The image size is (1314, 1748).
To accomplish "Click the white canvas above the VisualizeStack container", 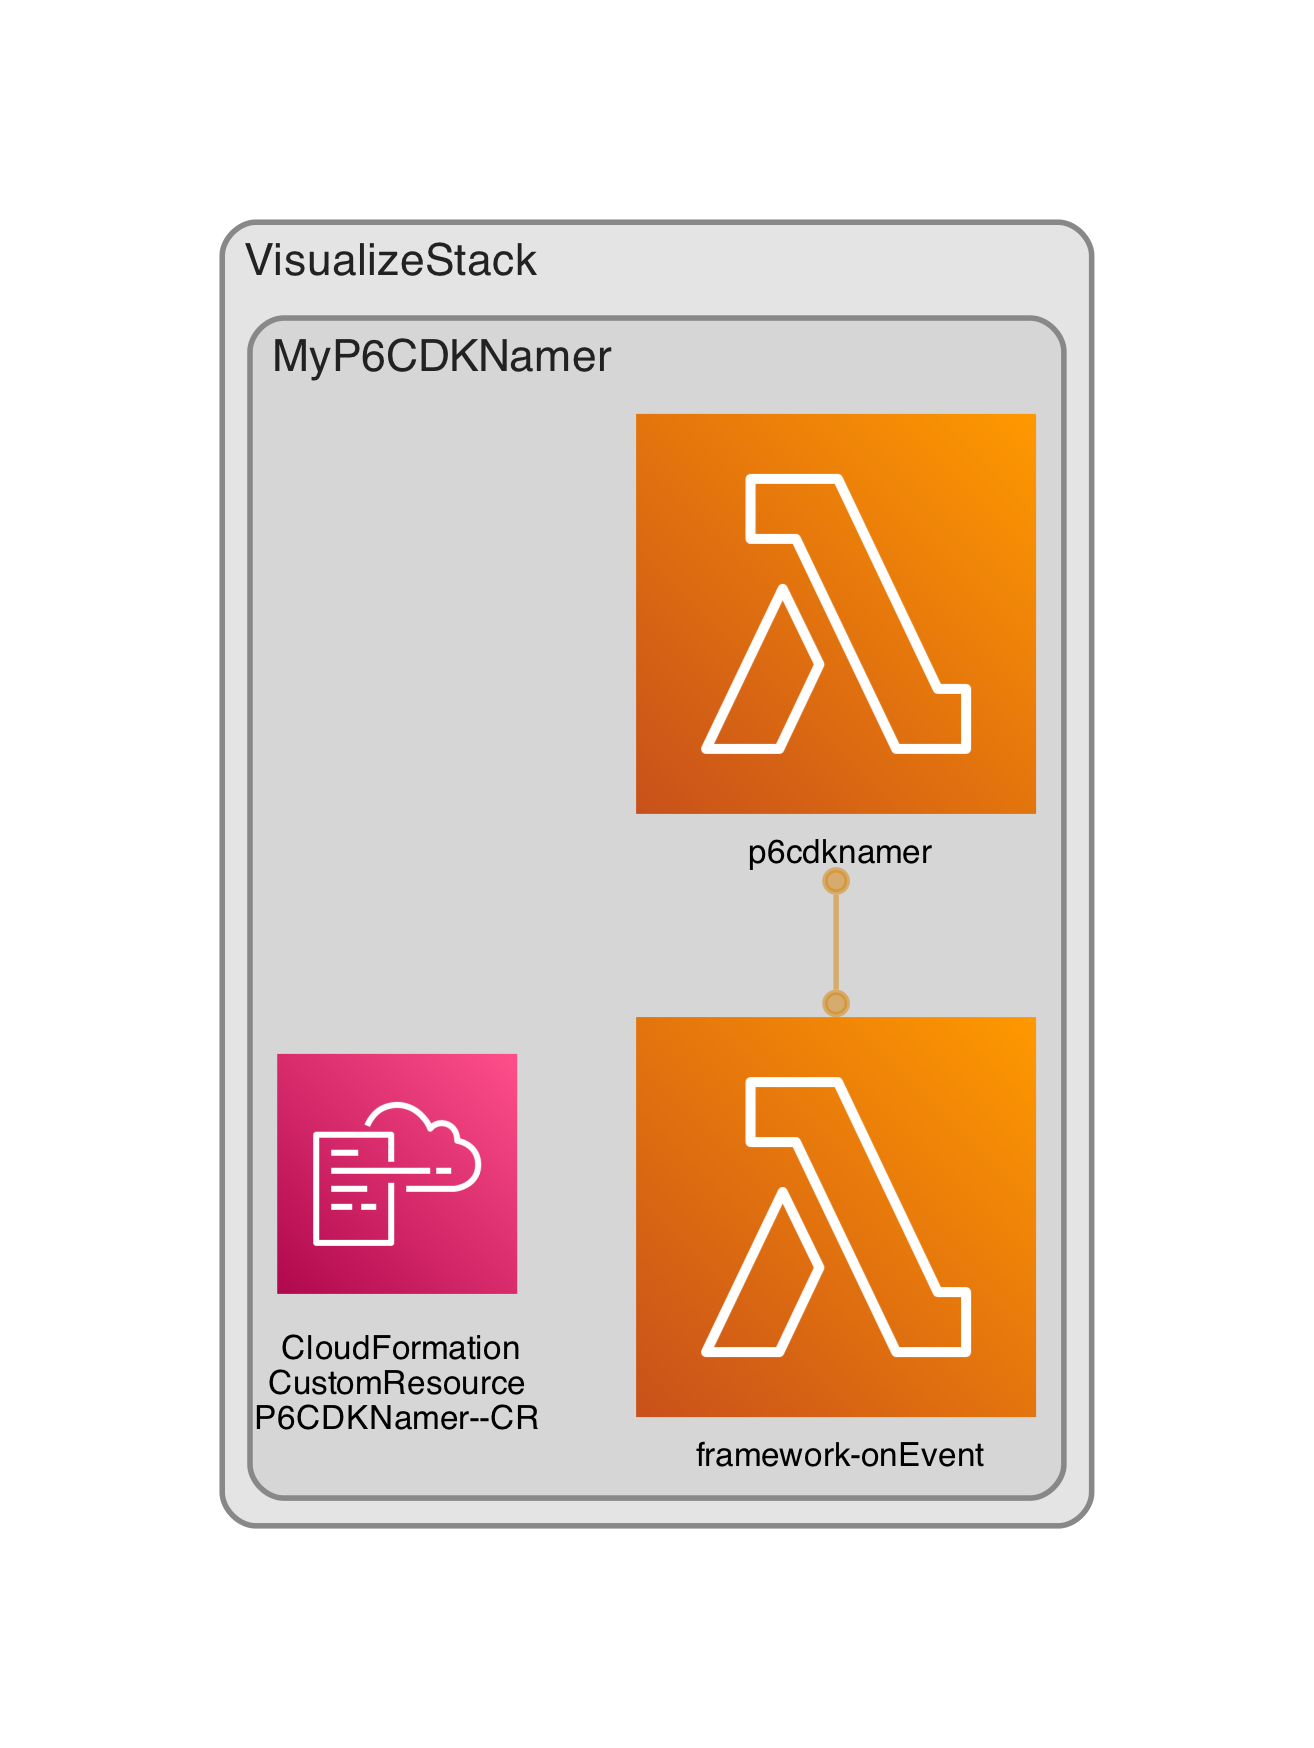I will pyautogui.click(x=657, y=110).
